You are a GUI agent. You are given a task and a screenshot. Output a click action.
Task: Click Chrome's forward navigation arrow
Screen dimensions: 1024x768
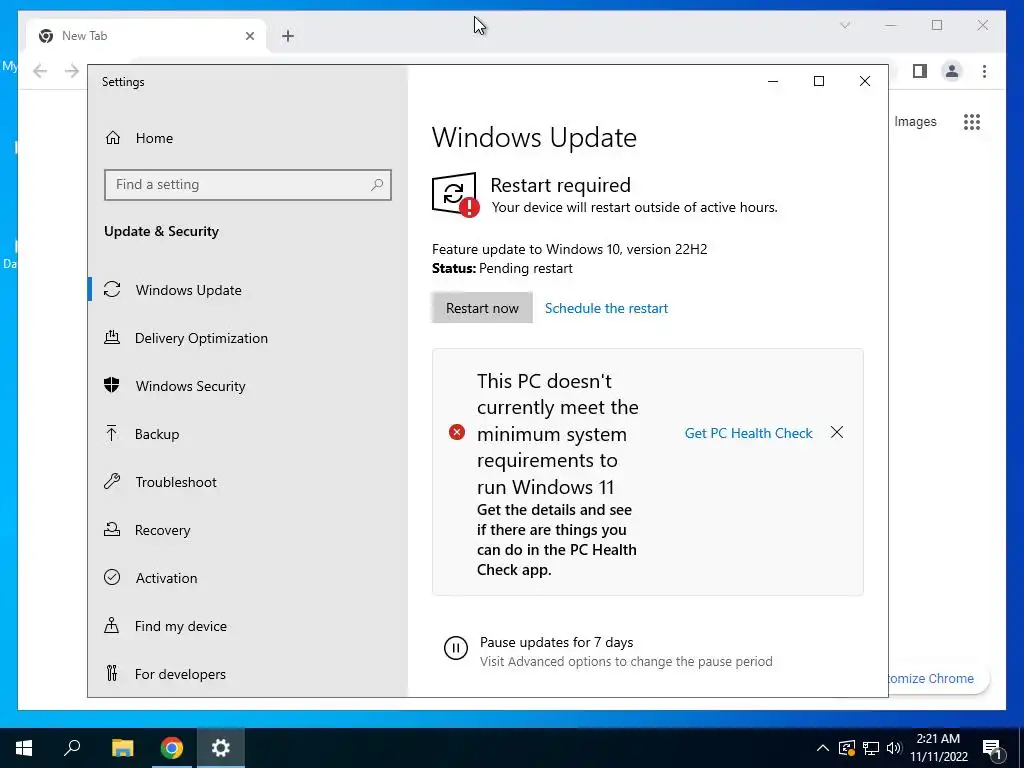point(72,71)
